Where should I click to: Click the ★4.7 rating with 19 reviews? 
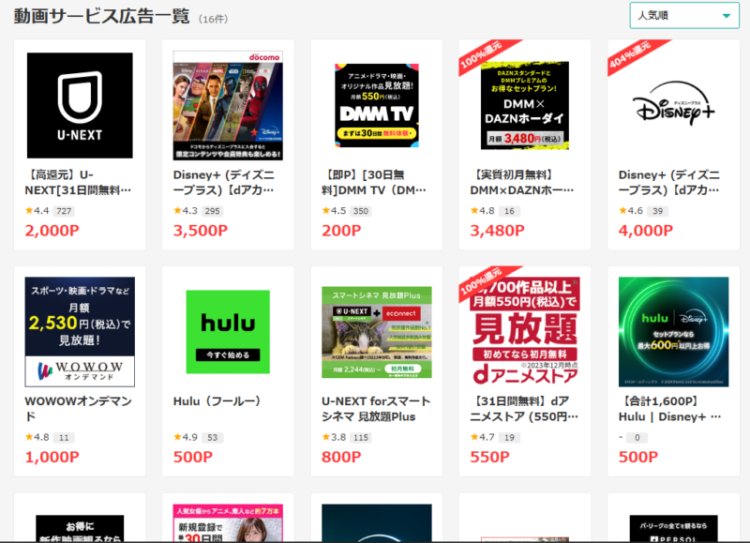(495, 437)
